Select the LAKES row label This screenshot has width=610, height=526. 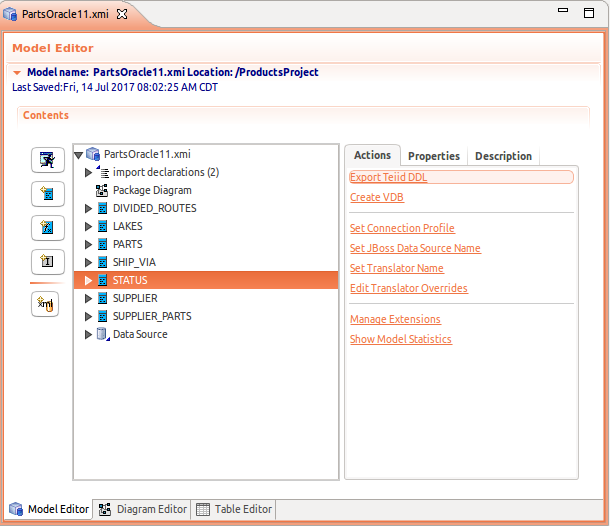pyautogui.click(x=128, y=226)
